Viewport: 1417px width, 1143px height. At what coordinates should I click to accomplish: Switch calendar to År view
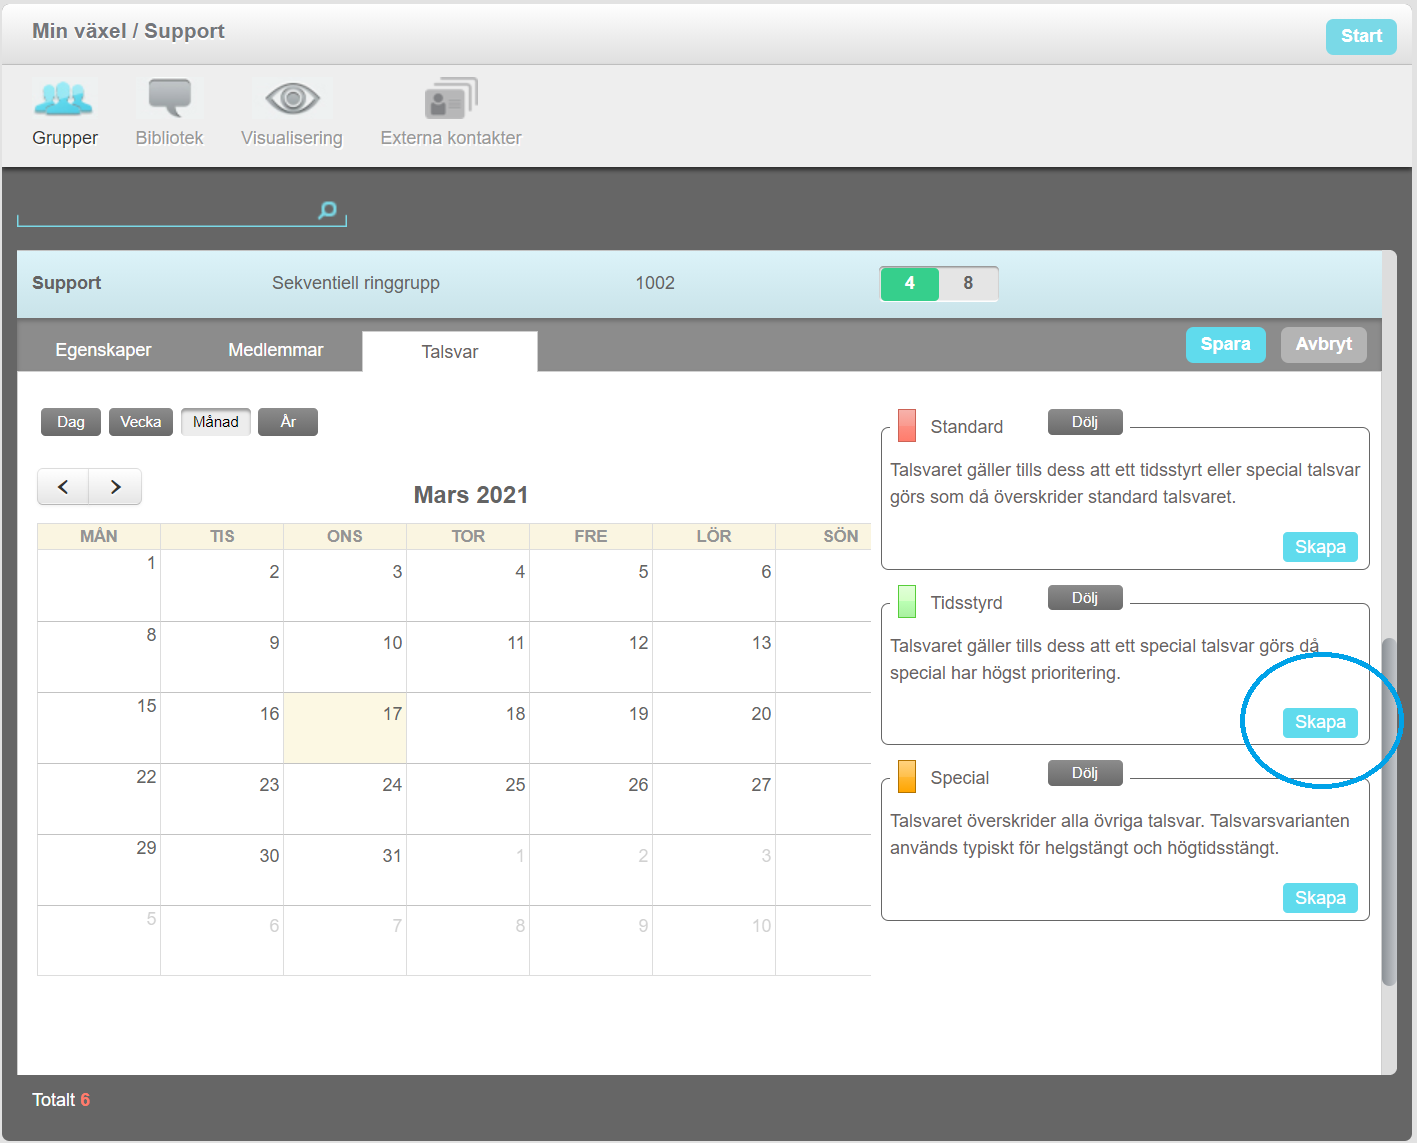pos(288,422)
